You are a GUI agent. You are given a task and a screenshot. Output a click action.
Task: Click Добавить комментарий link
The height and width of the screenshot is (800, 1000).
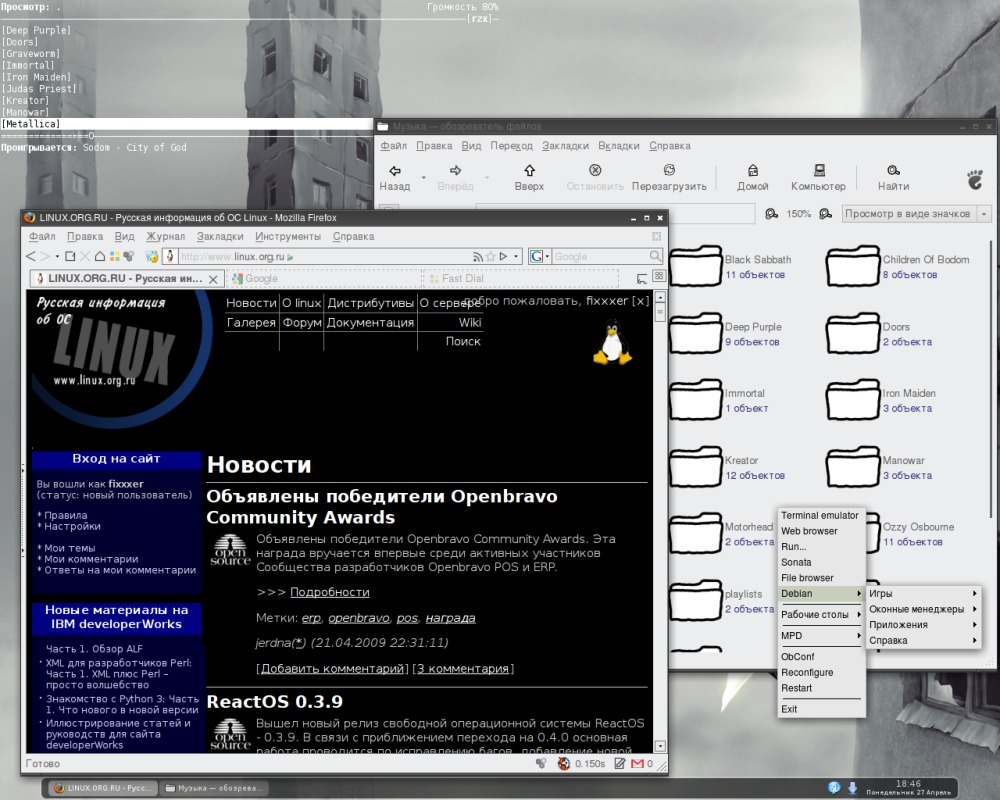point(332,669)
